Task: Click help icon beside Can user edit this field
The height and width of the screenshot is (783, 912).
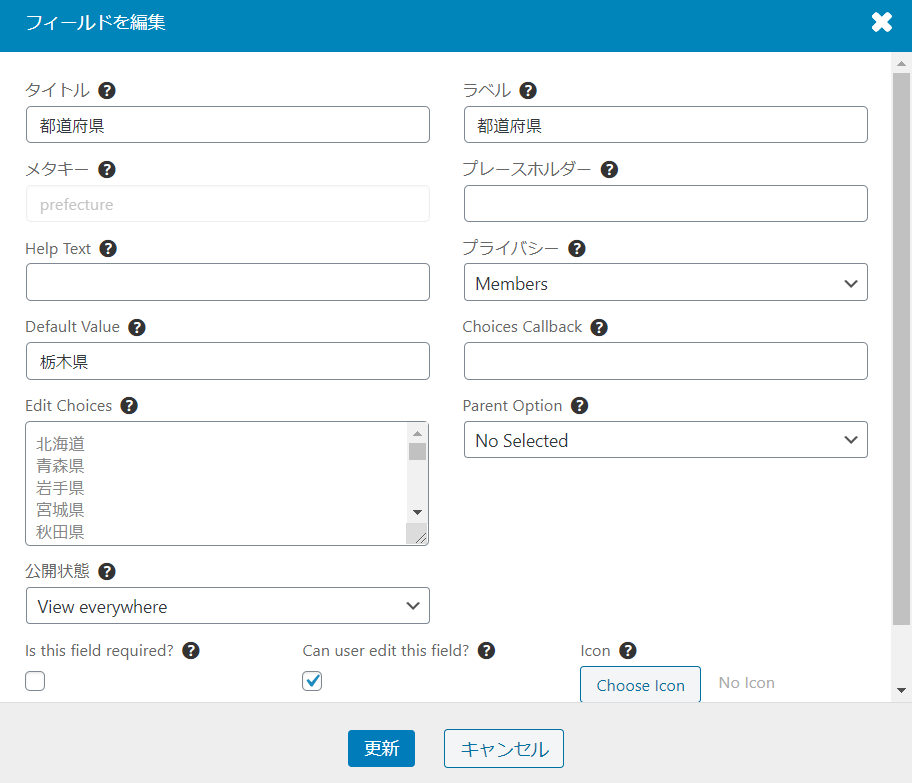Action: (x=486, y=650)
